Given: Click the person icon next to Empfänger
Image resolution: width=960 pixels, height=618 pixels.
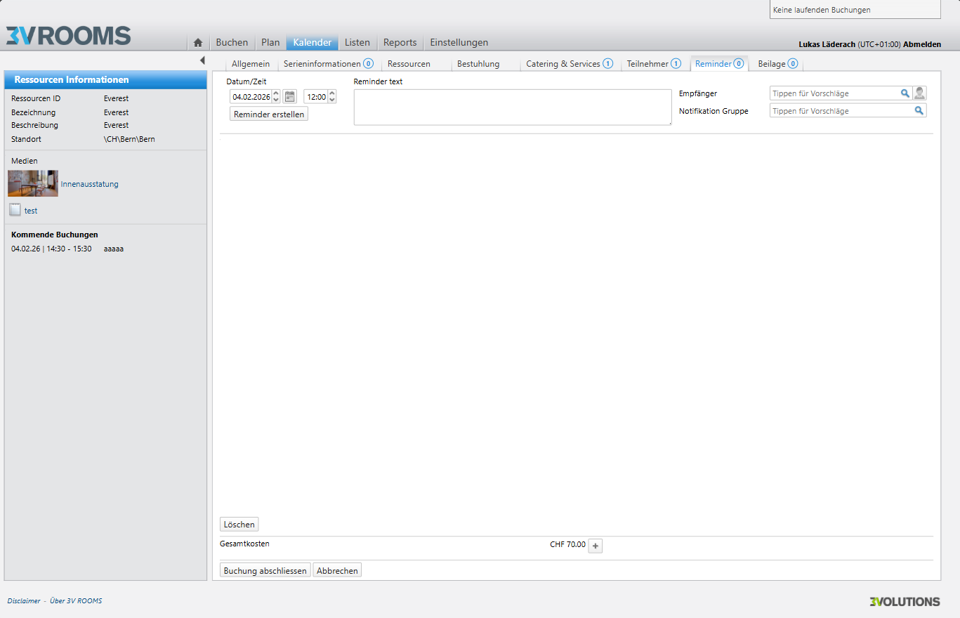Looking at the screenshot, I should [919, 94].
